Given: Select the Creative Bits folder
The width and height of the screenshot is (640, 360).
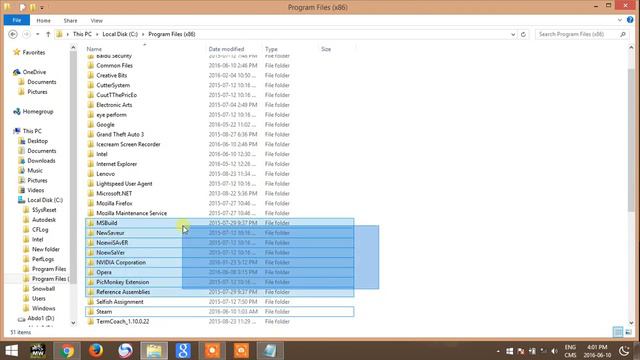Looking at the screenshot, I should [x=111, y=76].
